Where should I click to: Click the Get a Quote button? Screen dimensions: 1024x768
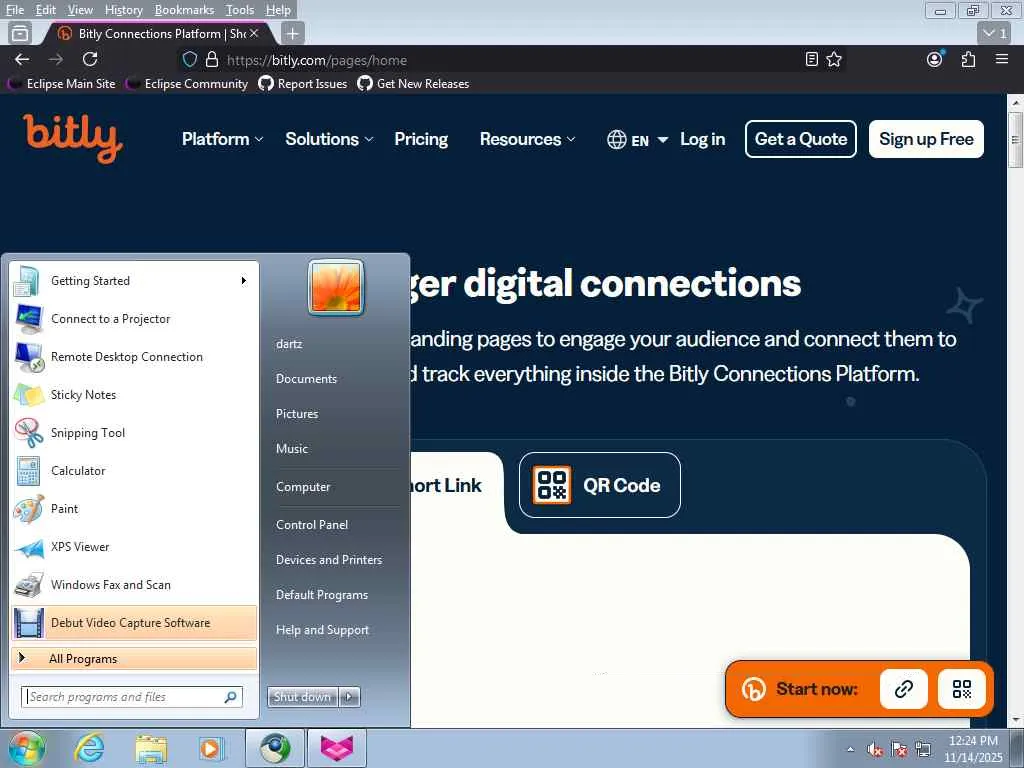[801, 139]
